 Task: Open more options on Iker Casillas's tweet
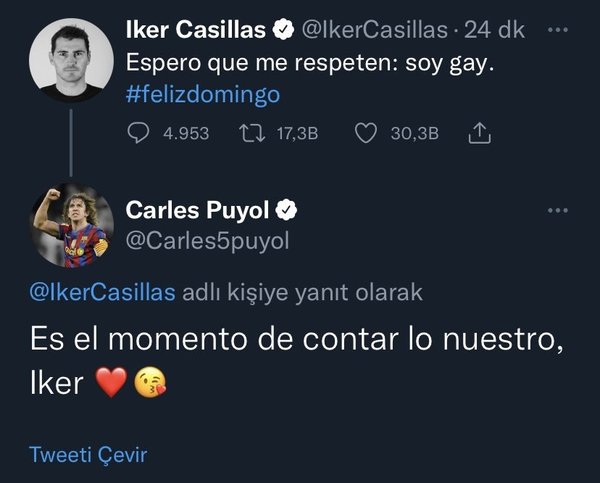pos(559,30)
